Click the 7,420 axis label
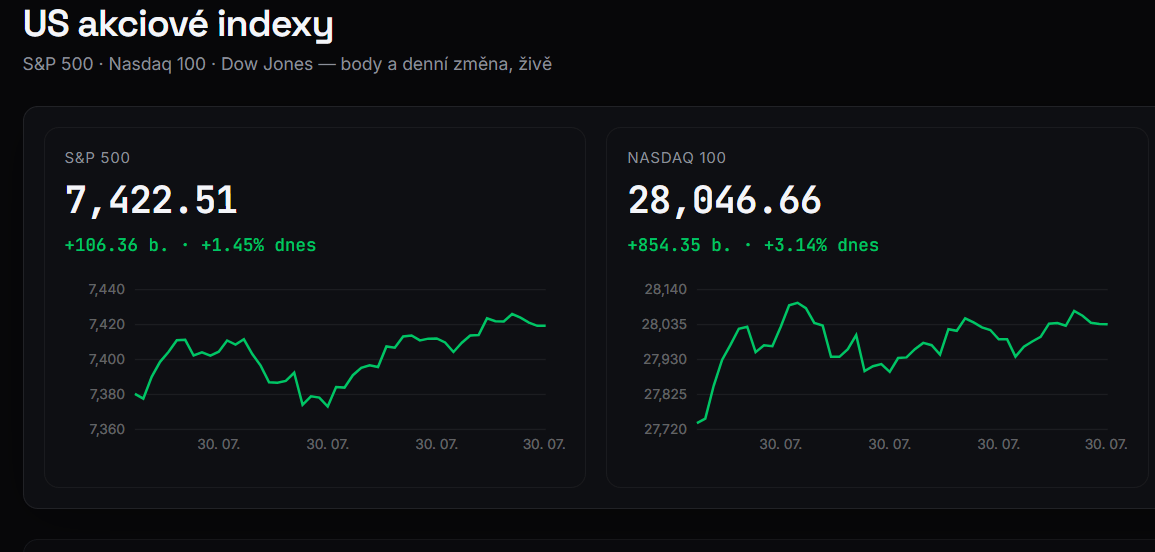 click(x=107, y=324)
